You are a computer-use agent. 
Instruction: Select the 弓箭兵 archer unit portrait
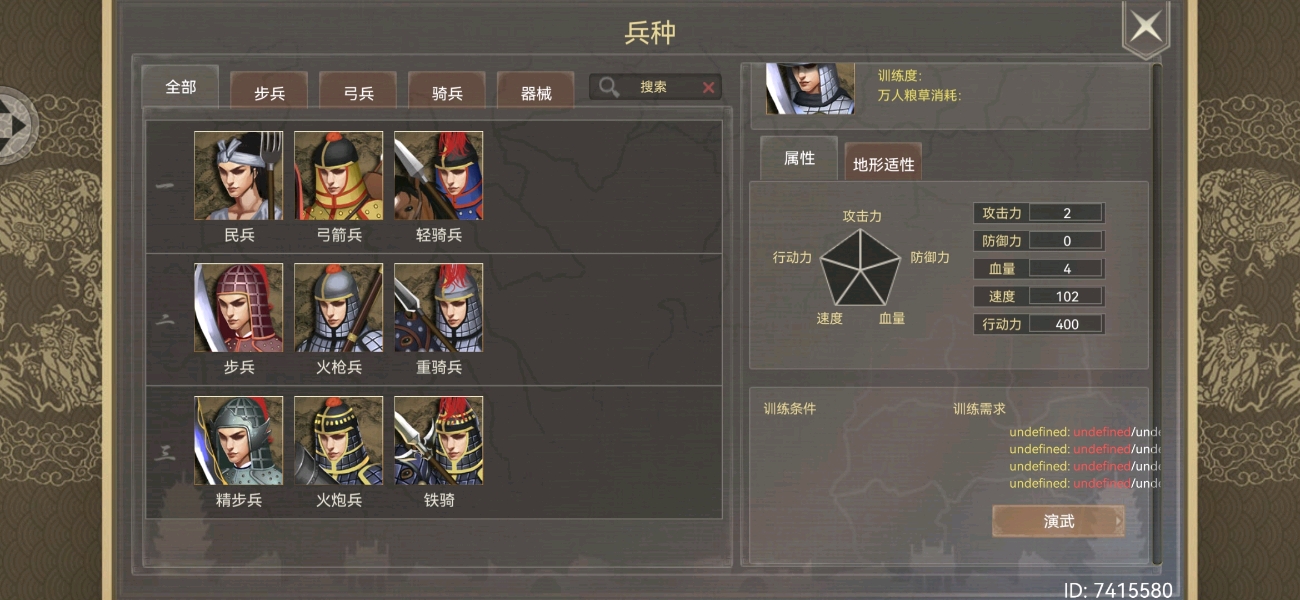[x=338, y=175]
